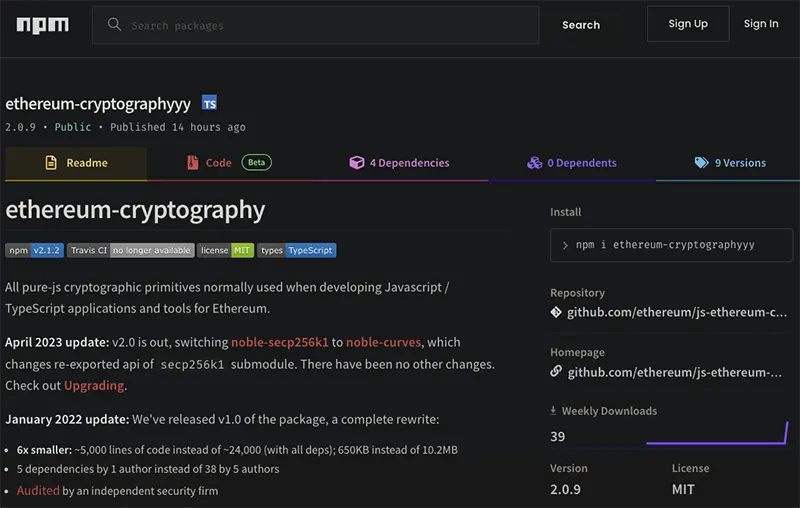
Task: Click the Homepage chain link icon
Action: coord(556,371)
